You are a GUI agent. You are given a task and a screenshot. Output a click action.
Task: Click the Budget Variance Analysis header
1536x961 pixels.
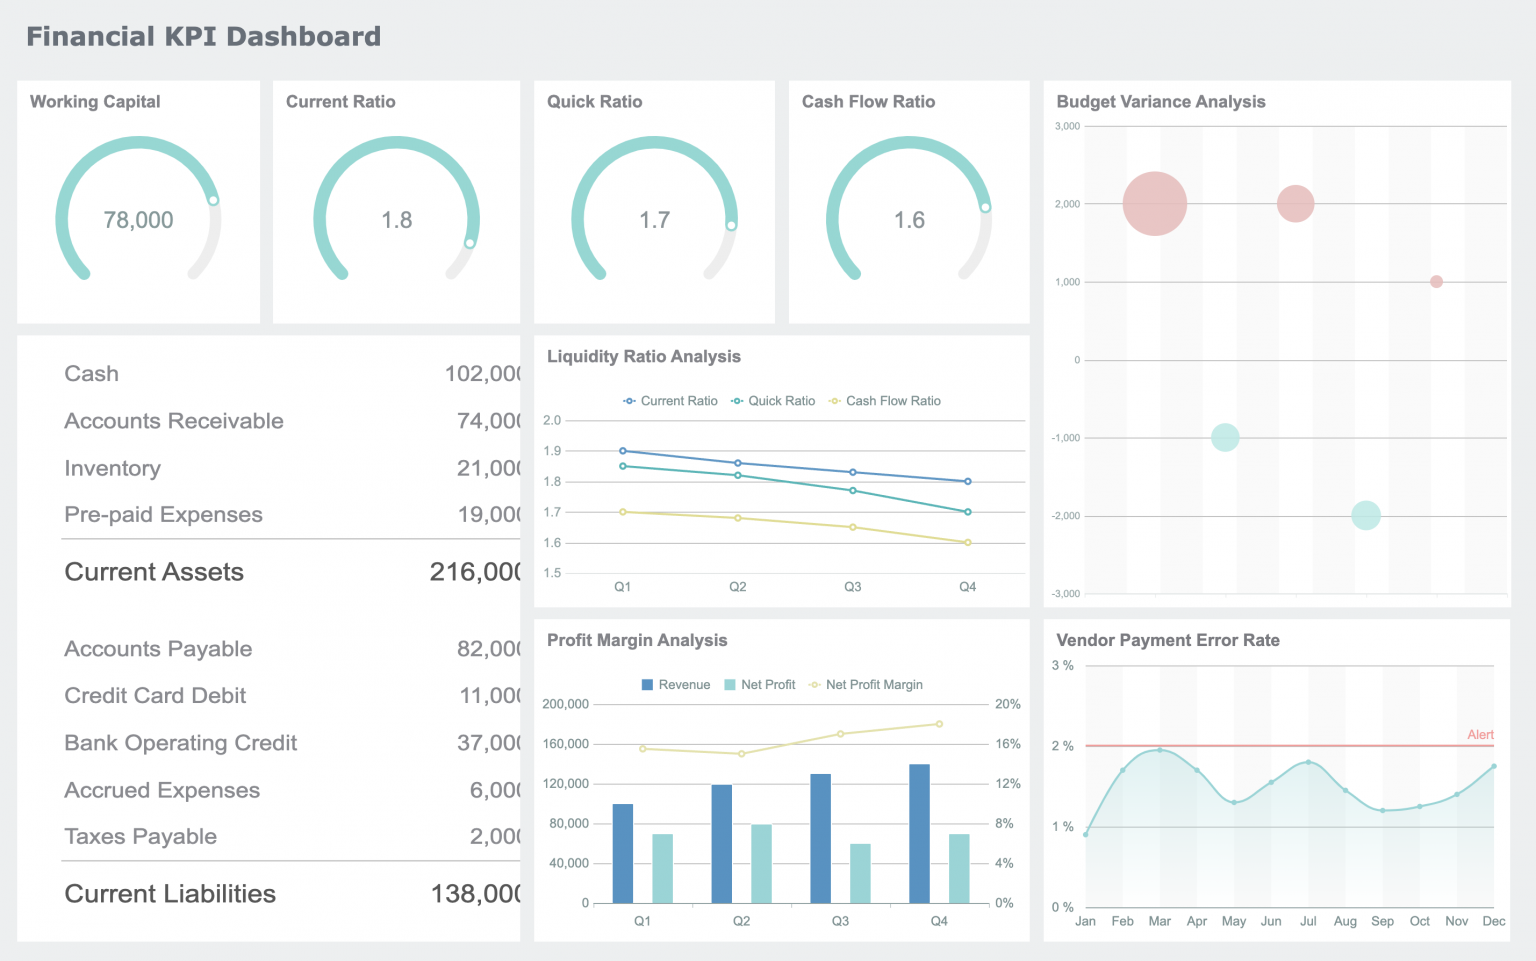(x=1161, y=101)
